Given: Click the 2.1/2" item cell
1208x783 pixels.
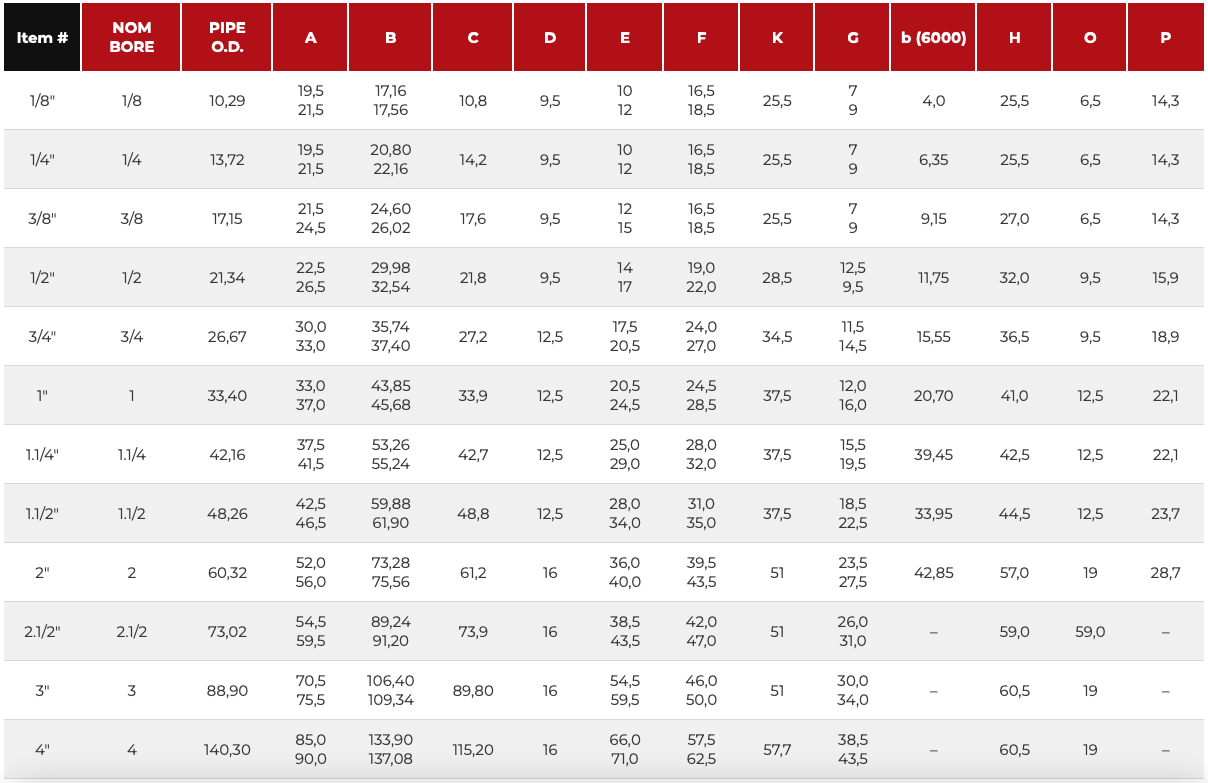Looking at the screenshot, I should 42,632.
